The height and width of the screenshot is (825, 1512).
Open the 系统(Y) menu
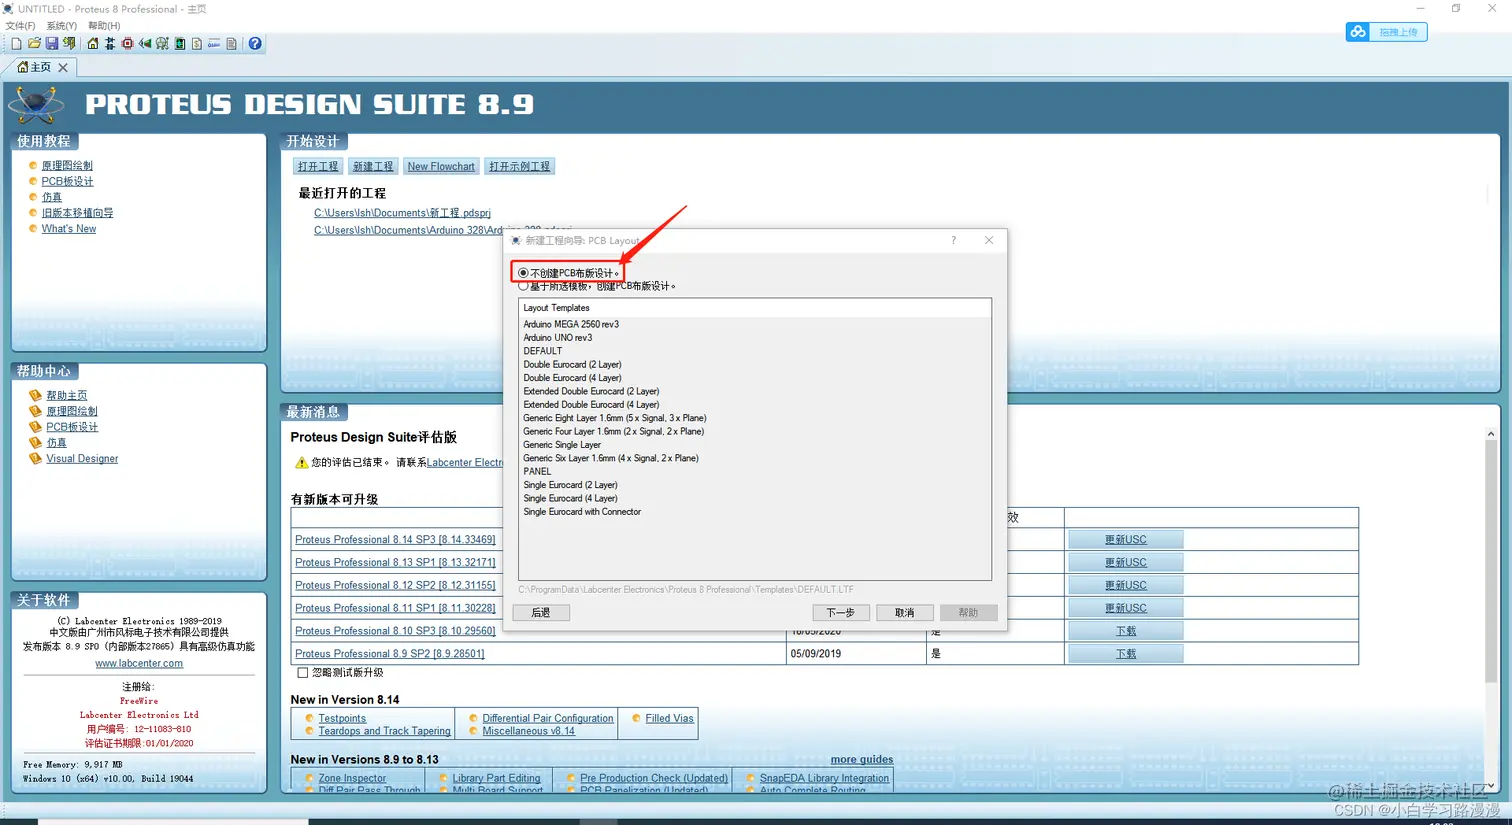[x=61, y=26]
